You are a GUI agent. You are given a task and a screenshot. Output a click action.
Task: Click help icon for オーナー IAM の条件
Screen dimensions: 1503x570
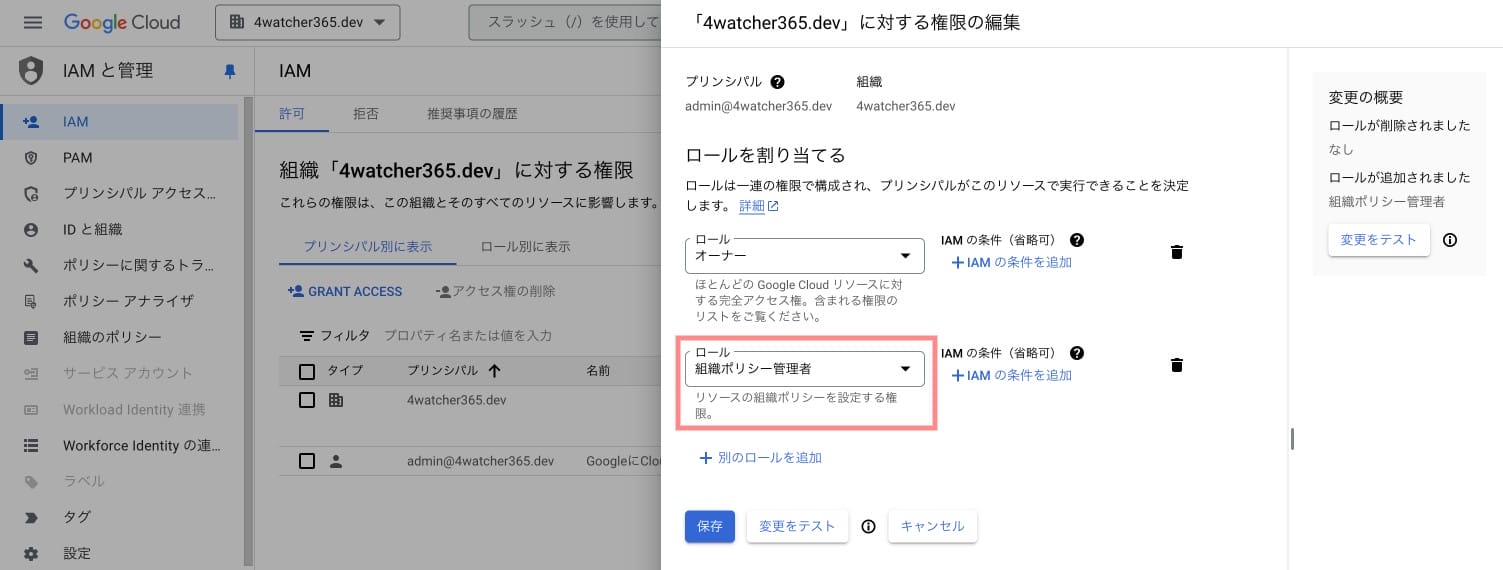tap(1077, 240)
